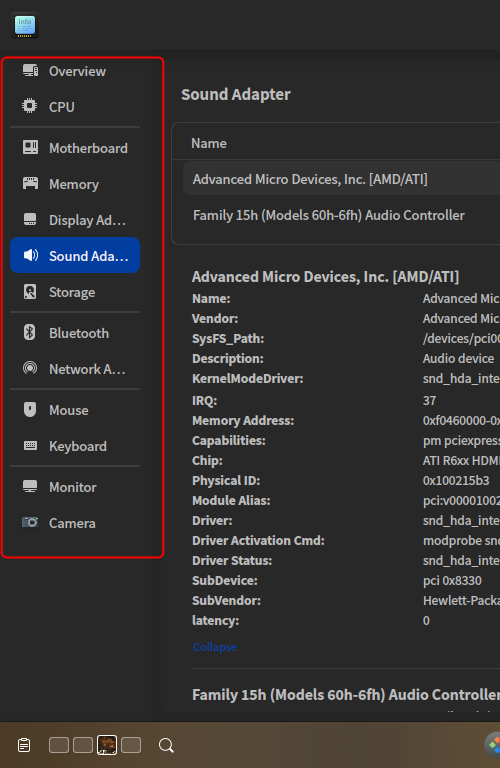This screenshot has height=768, width=500.
Task: Click the 'Chip:' label
Action: pyautogui.click(x=207, y=460)
